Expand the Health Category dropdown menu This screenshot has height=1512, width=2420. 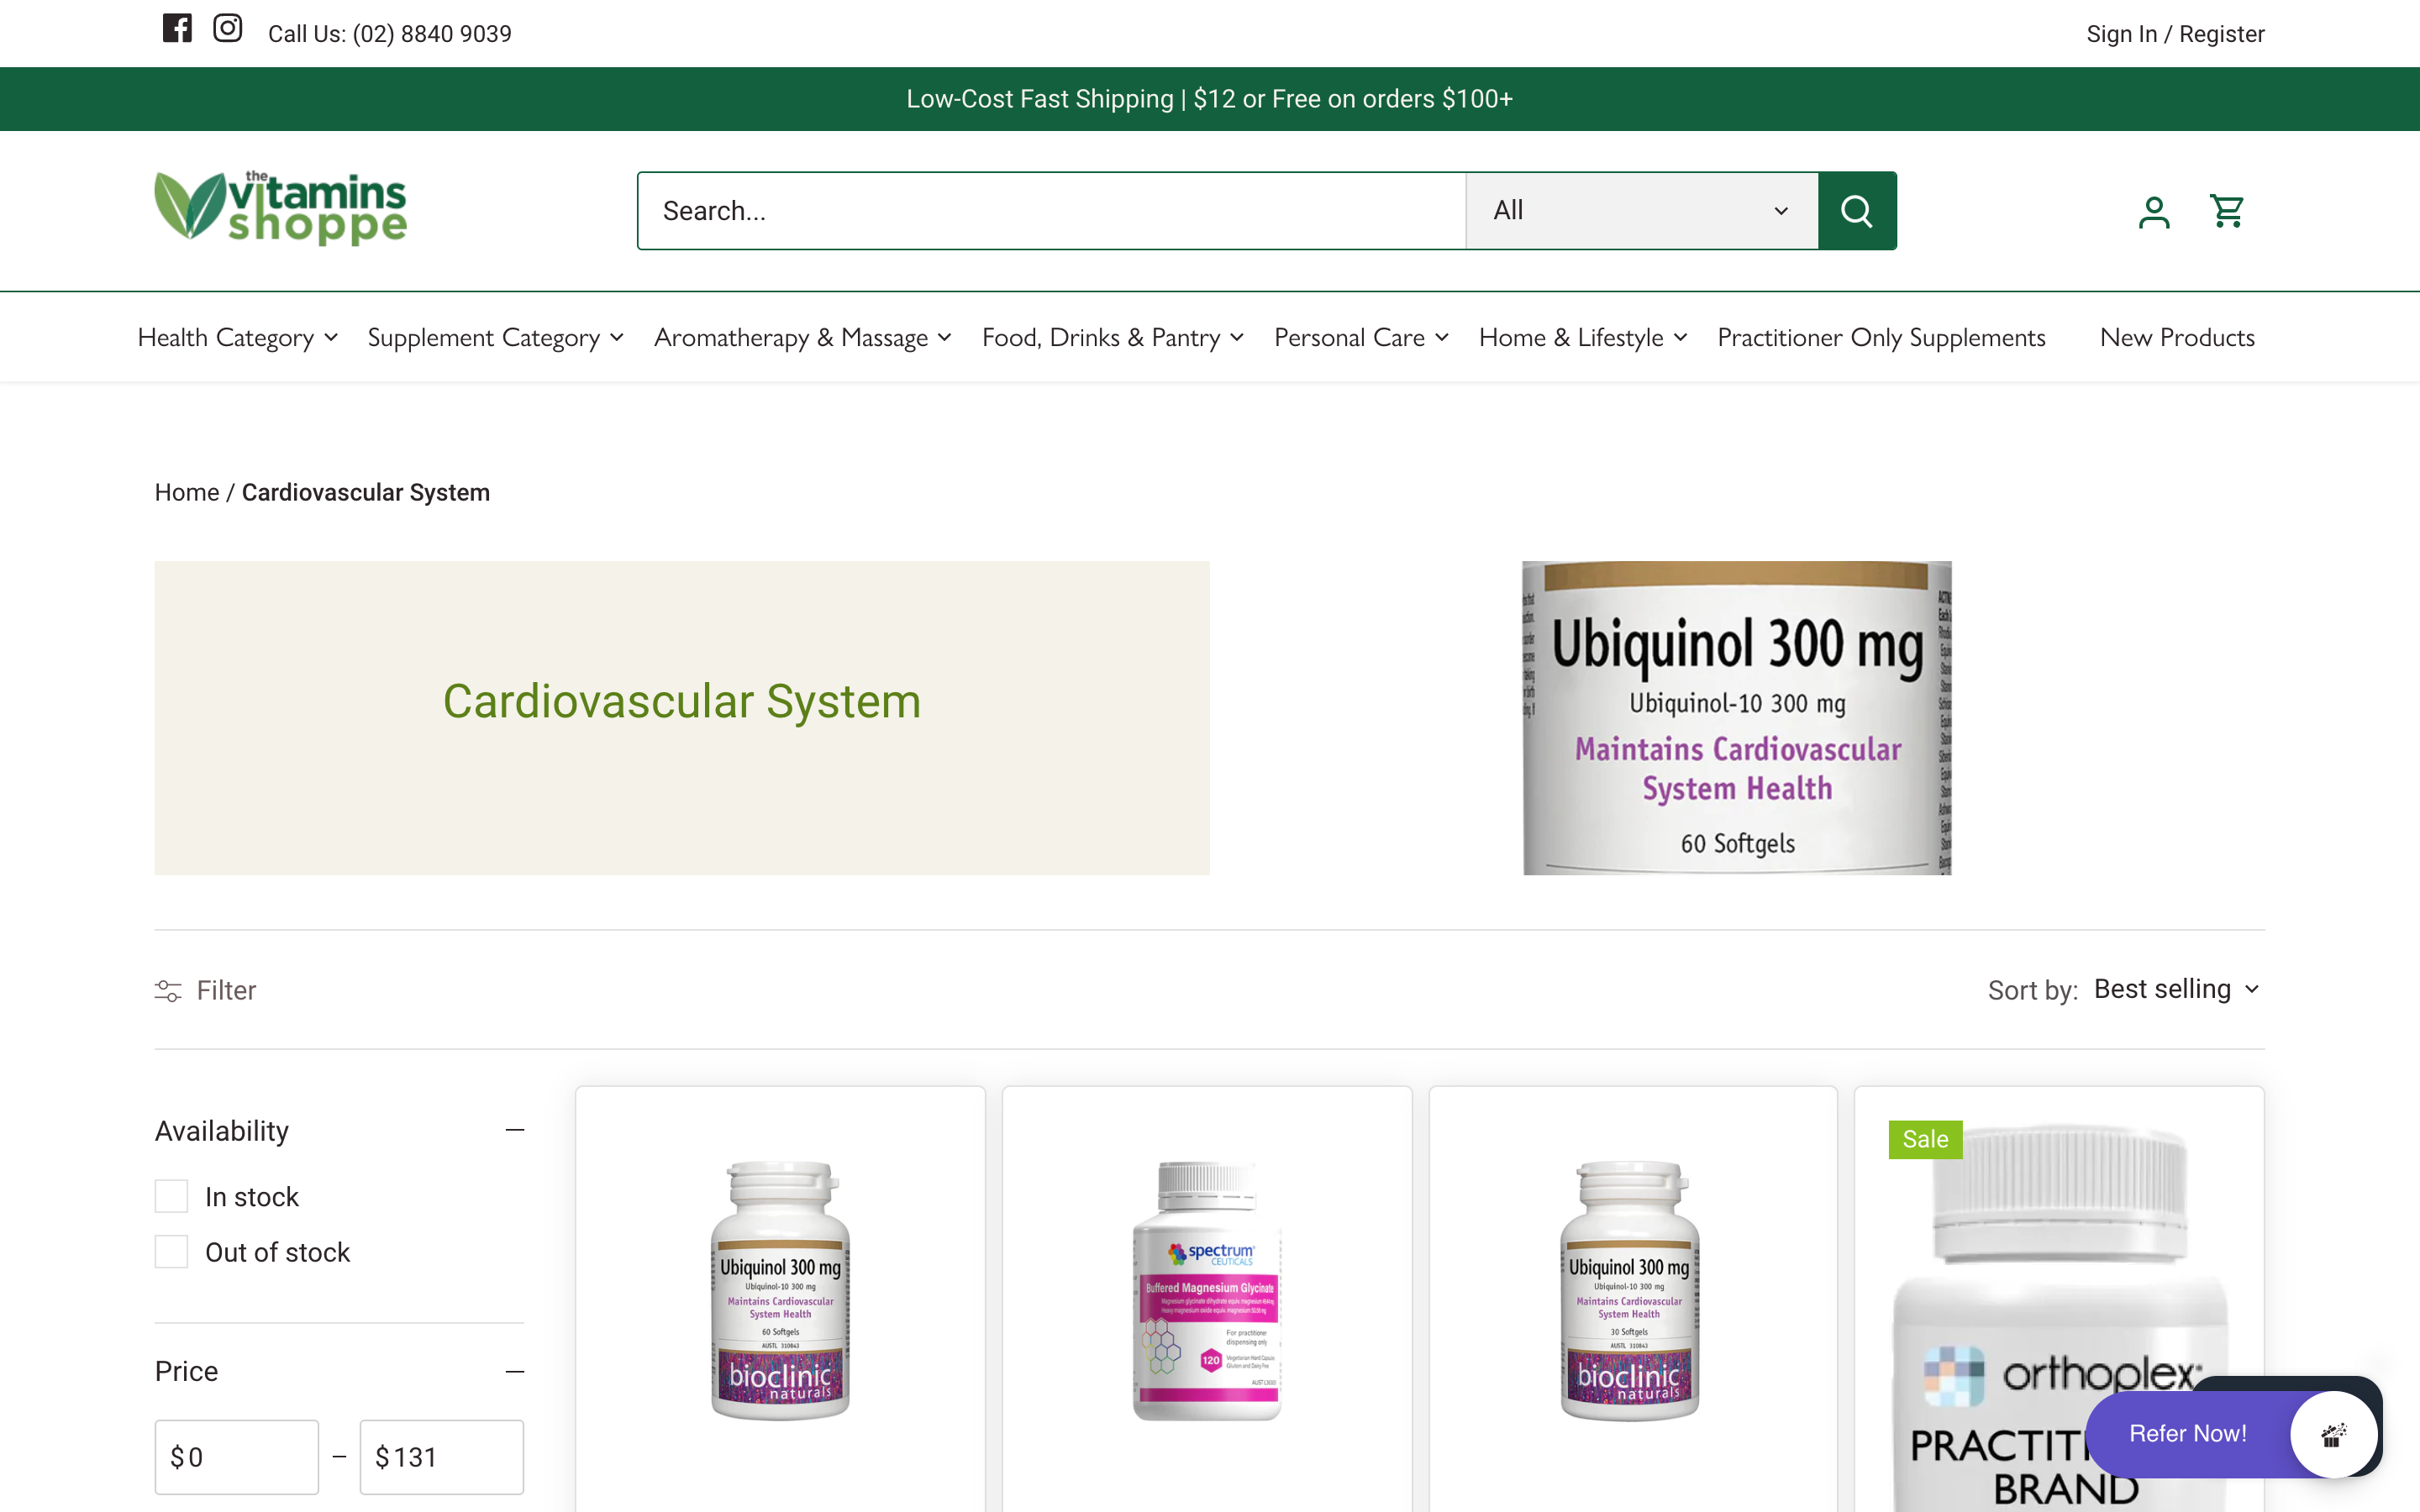[x=235, y=336]
